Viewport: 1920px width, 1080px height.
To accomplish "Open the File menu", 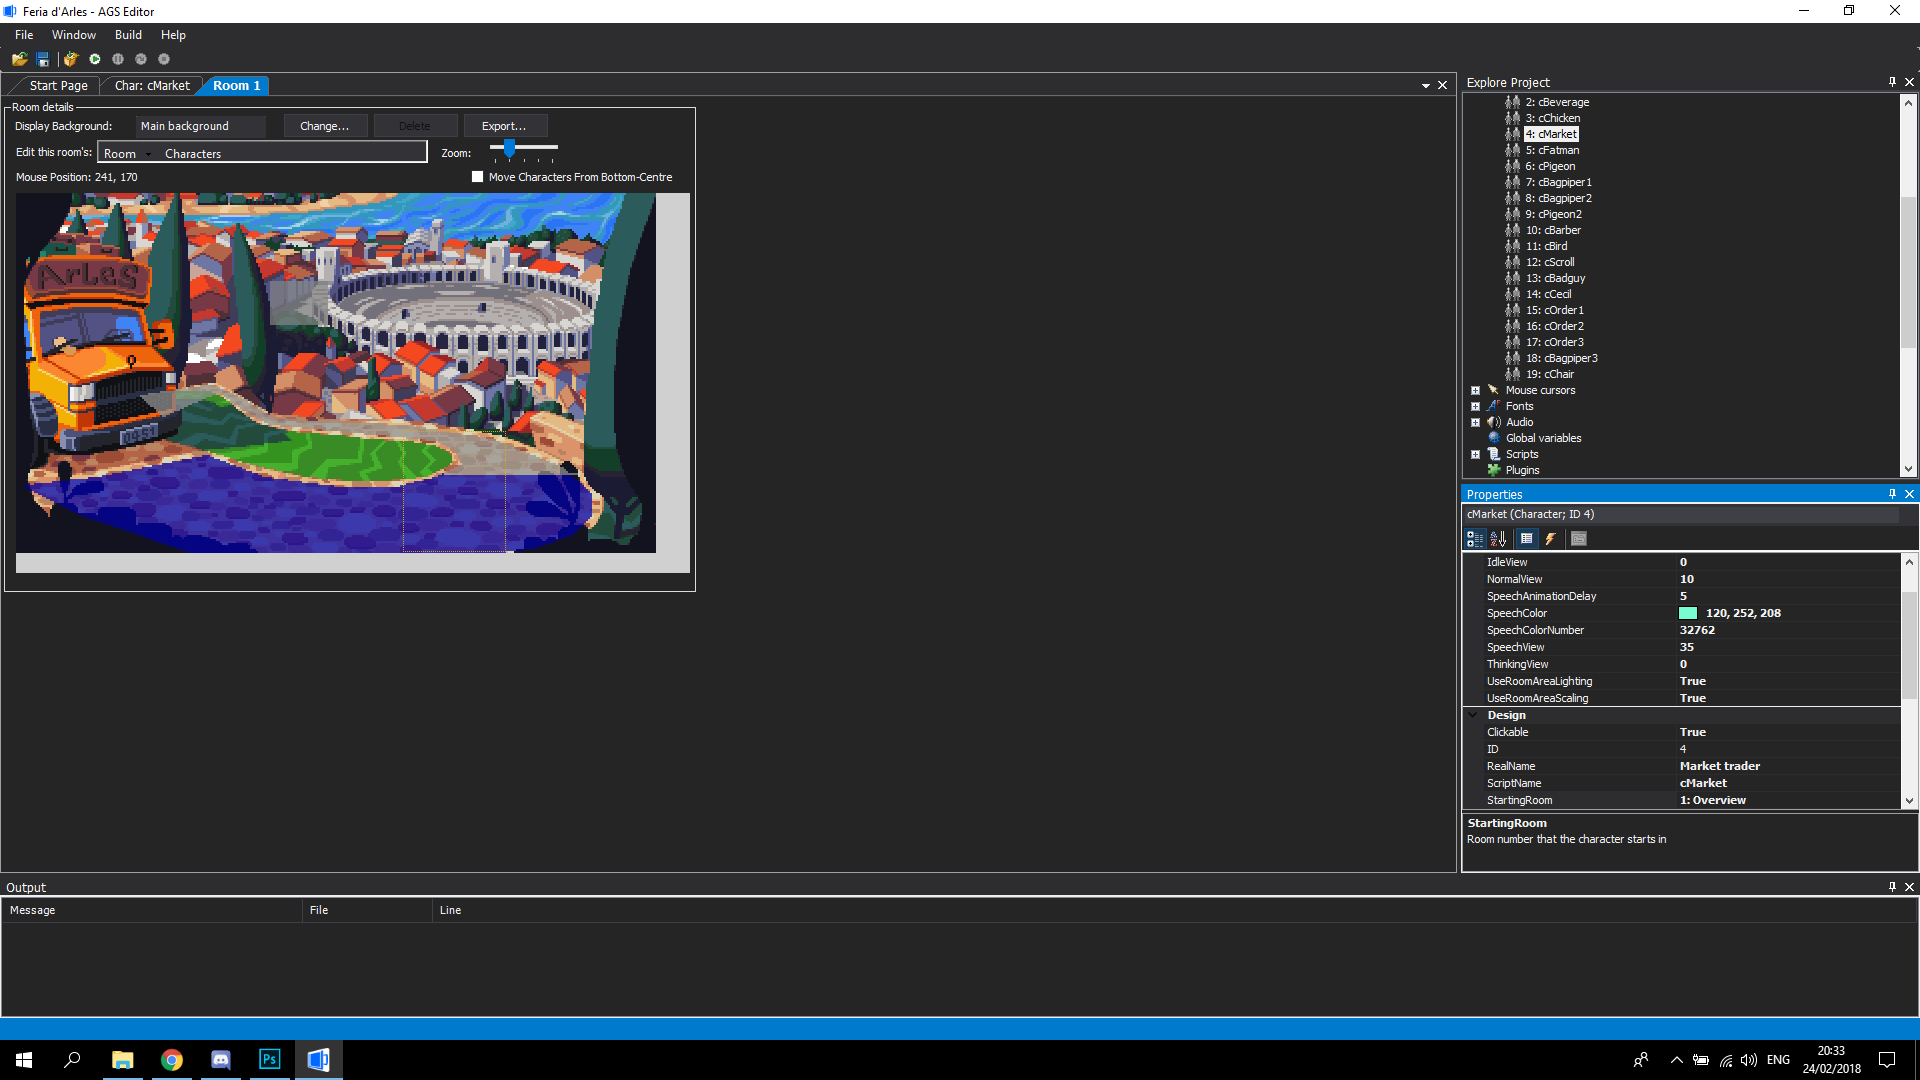I will click(x=24, y=35).
